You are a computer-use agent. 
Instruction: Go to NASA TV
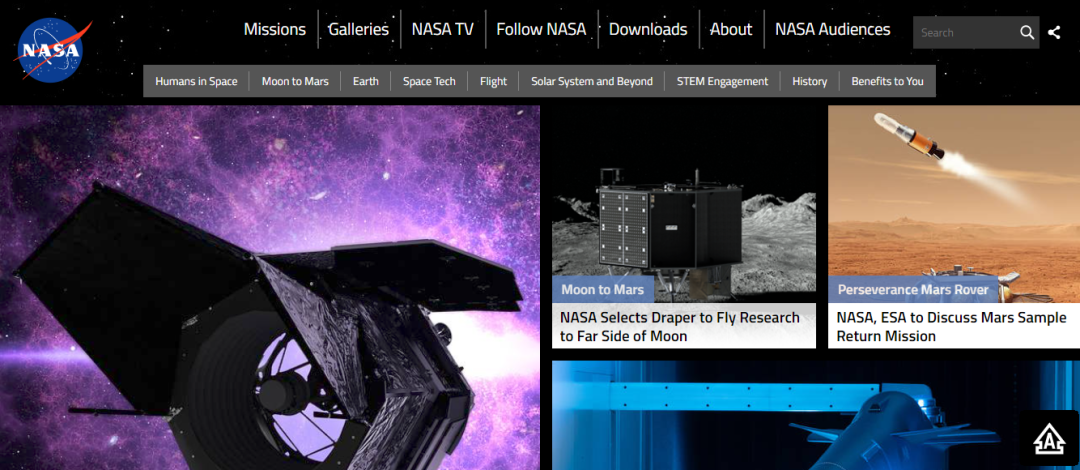[x=443, y=30]
